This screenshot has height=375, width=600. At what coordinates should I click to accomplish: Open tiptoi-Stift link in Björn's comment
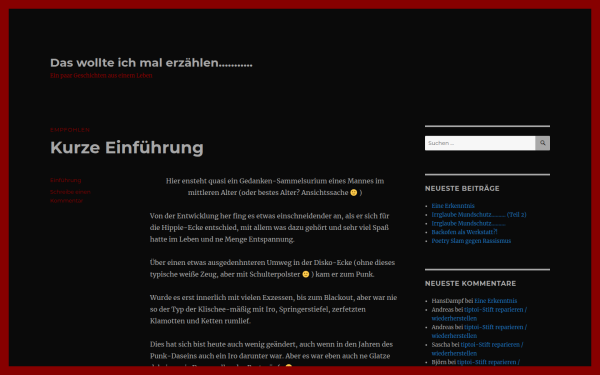(x=488, y=362)
